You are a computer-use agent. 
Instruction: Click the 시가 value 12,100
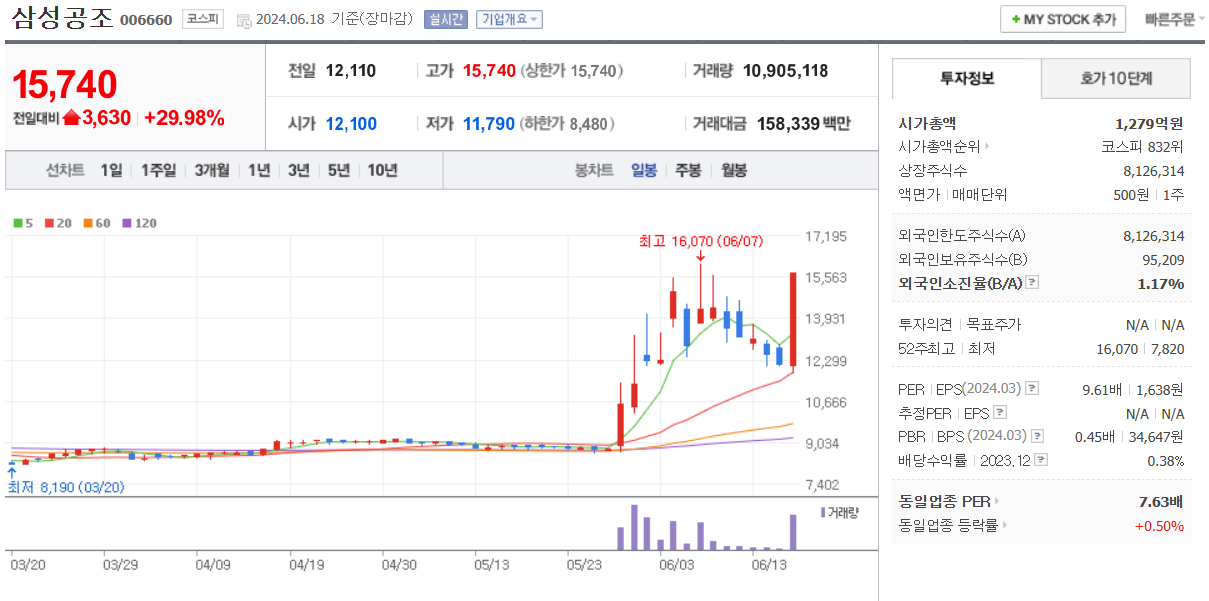pos(352,124)
